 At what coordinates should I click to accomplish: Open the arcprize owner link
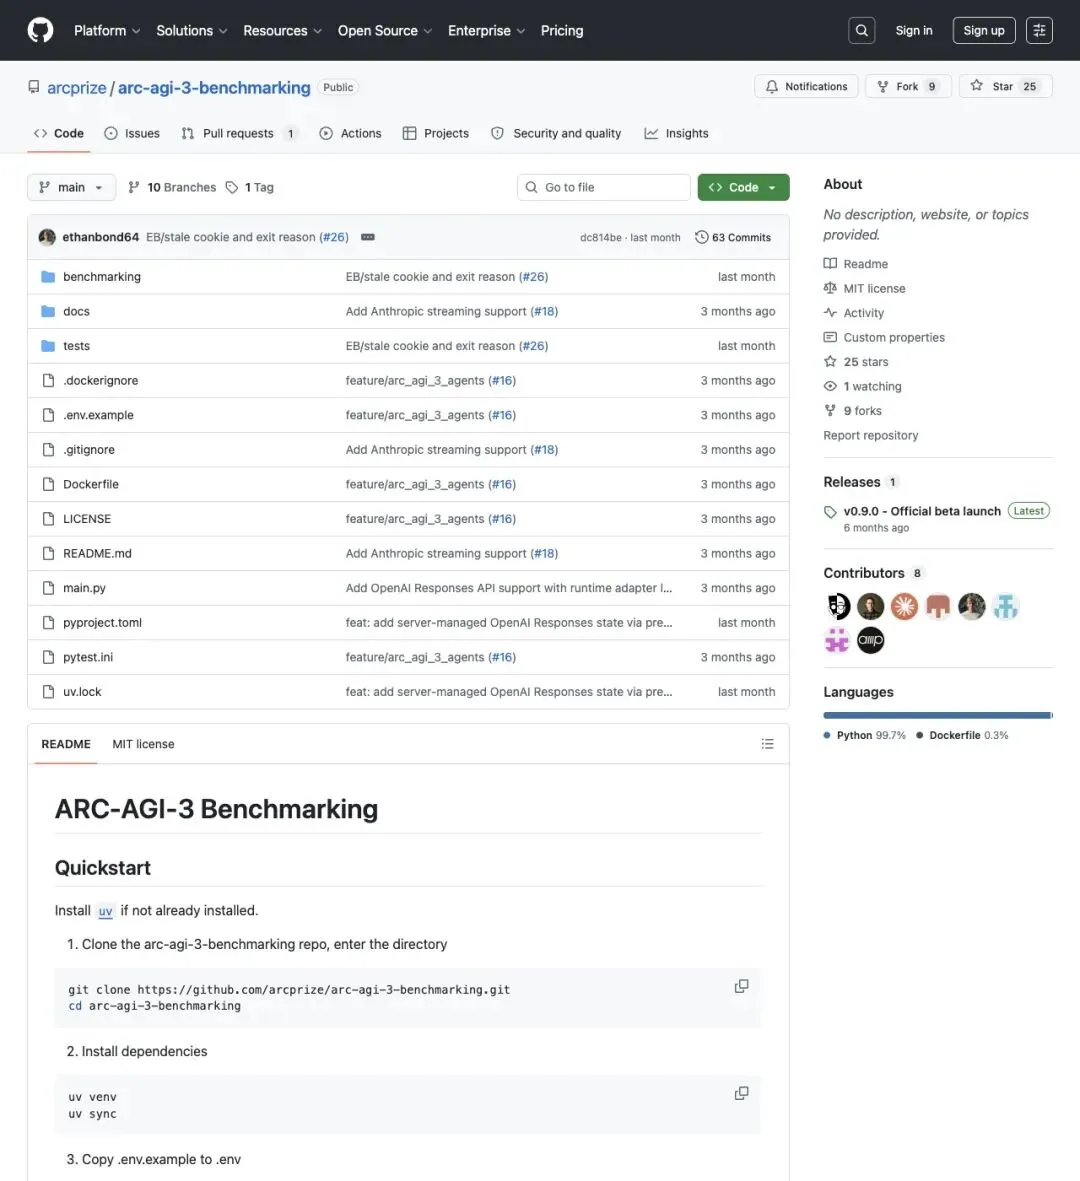coord(77,87)
